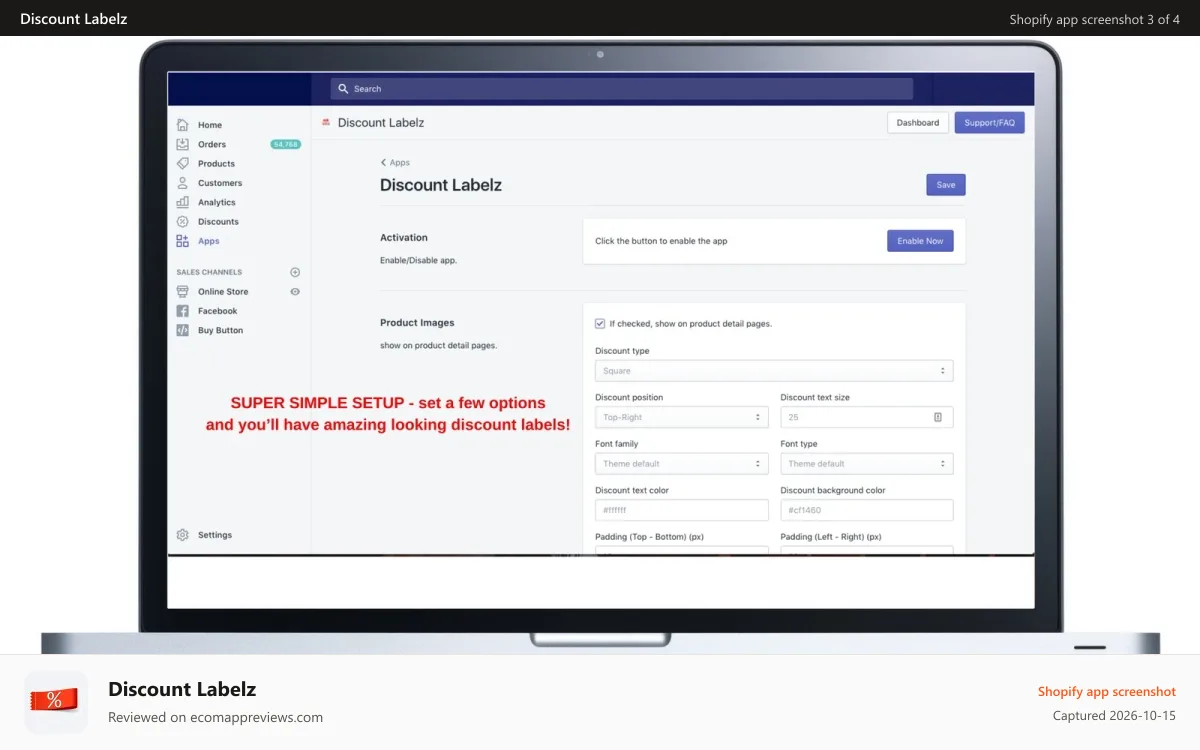This screenshot has height=750, width=1200.
Task: Click the ecomappreviews.com reviewed-on text
Action: click(215, 717)
